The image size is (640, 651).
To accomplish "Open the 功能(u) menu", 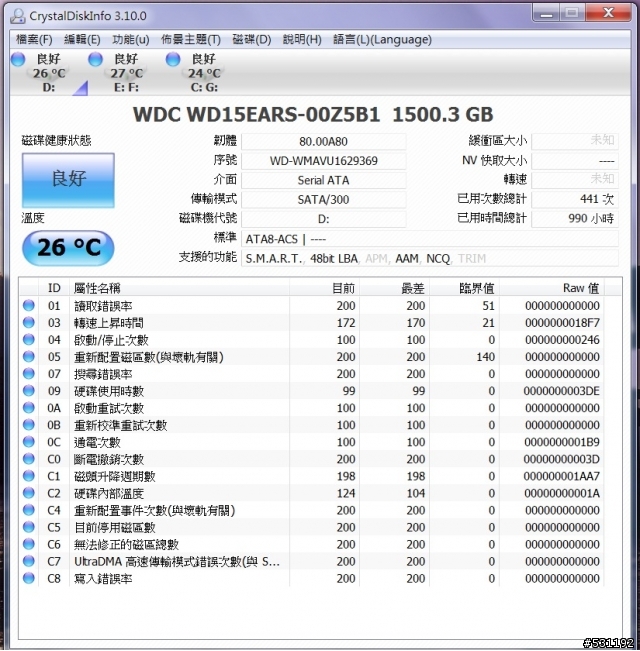I will click(131, 39).
